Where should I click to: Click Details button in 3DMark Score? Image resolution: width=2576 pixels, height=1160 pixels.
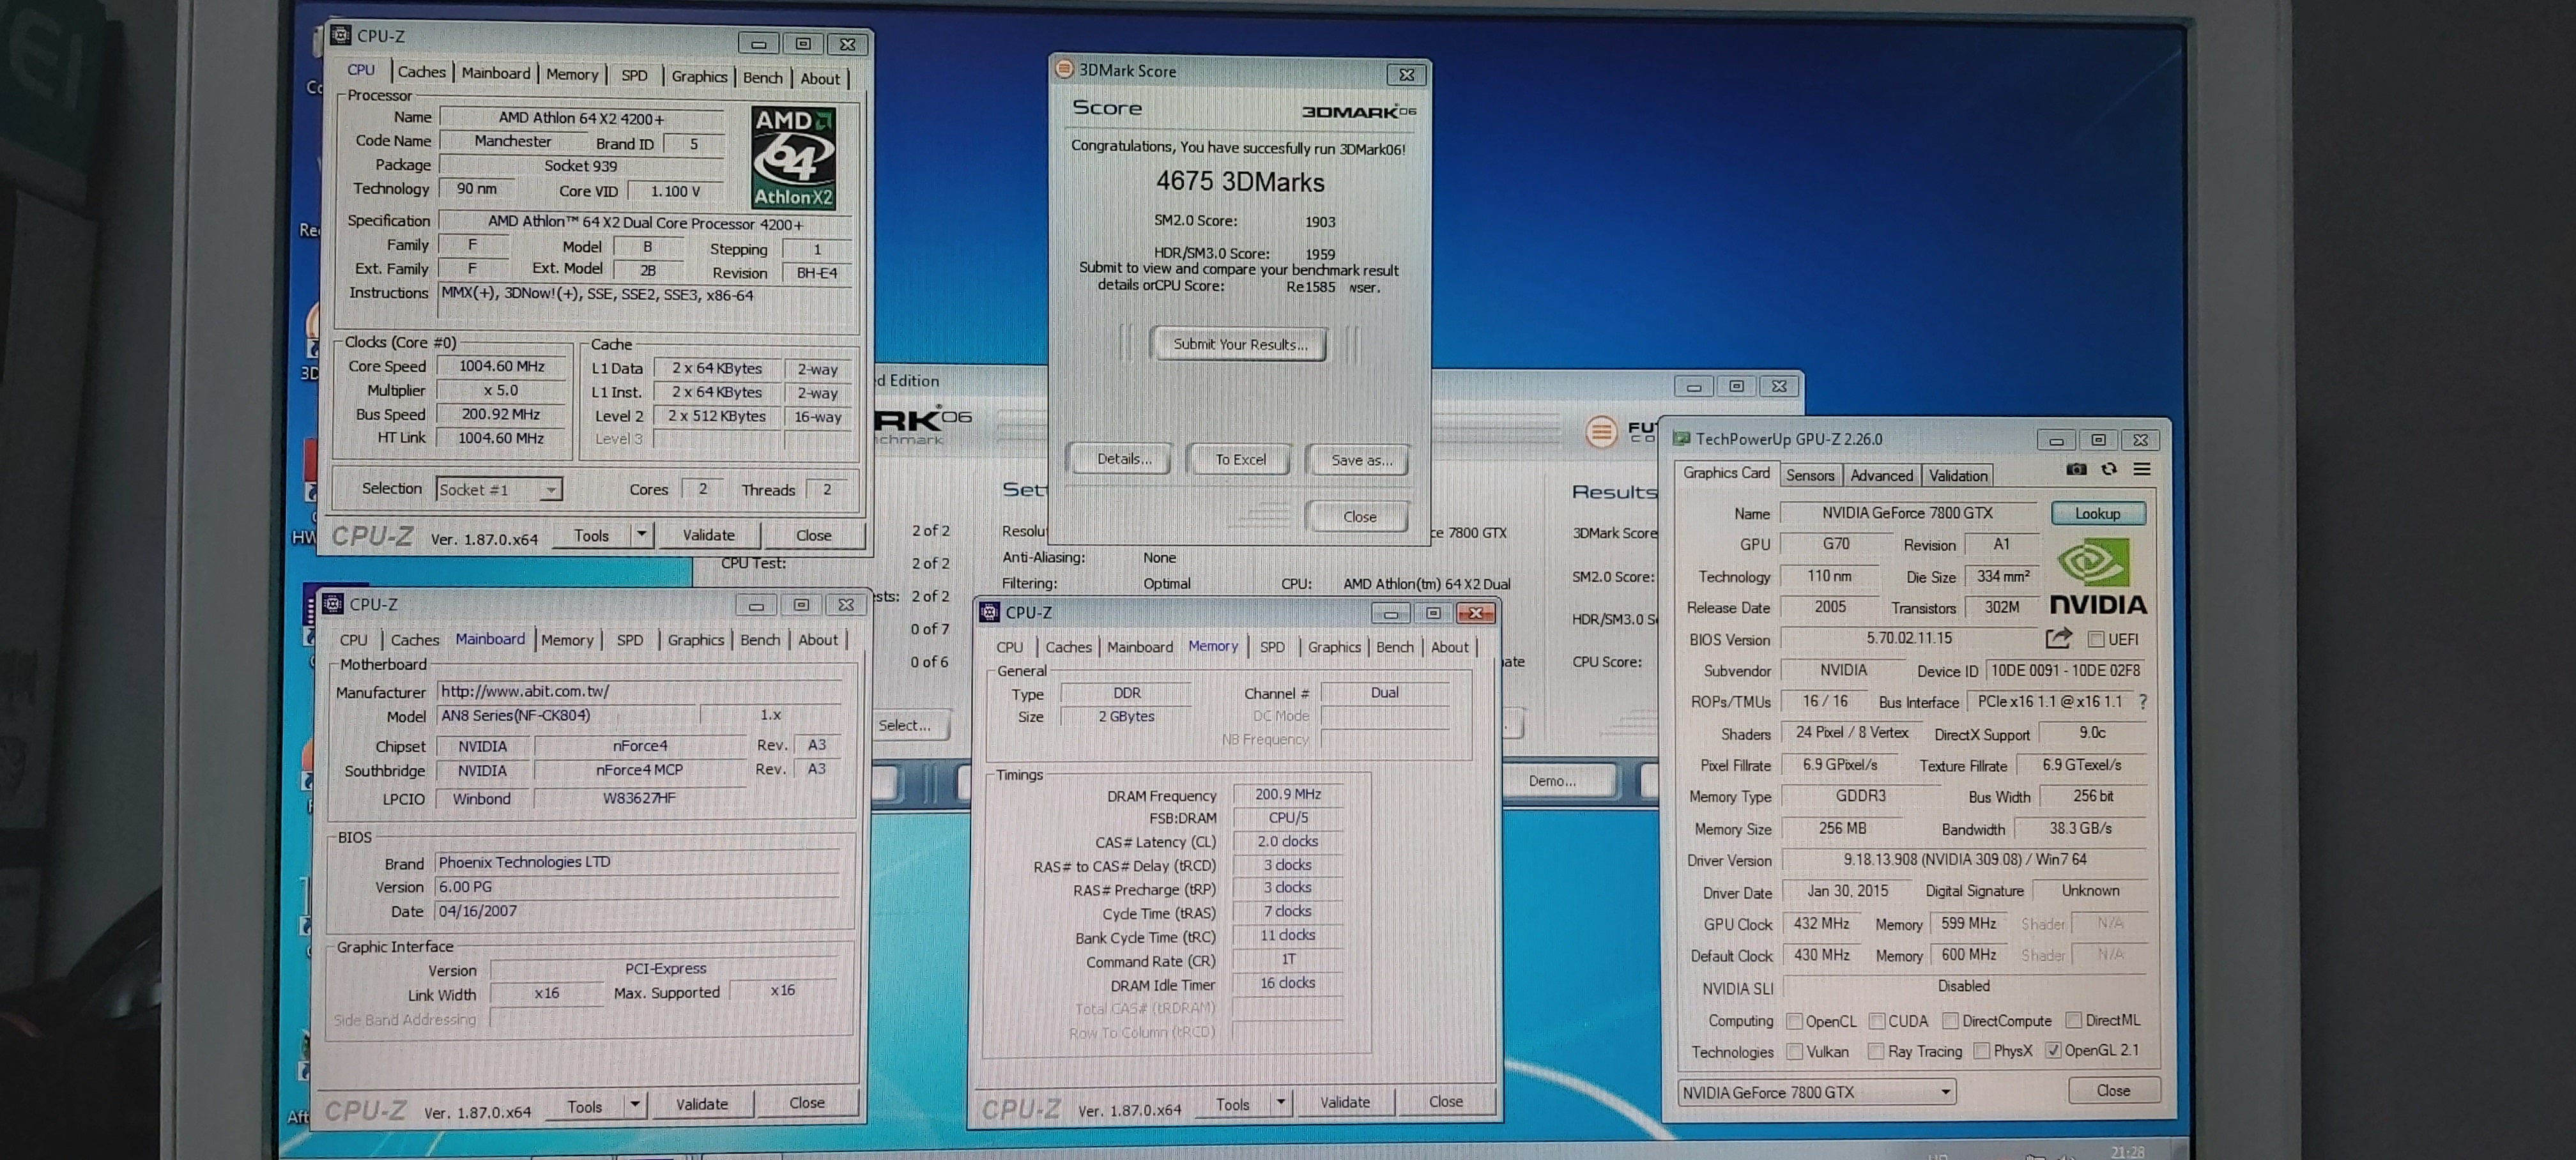pyautogui.click(x=1123, y=459)
